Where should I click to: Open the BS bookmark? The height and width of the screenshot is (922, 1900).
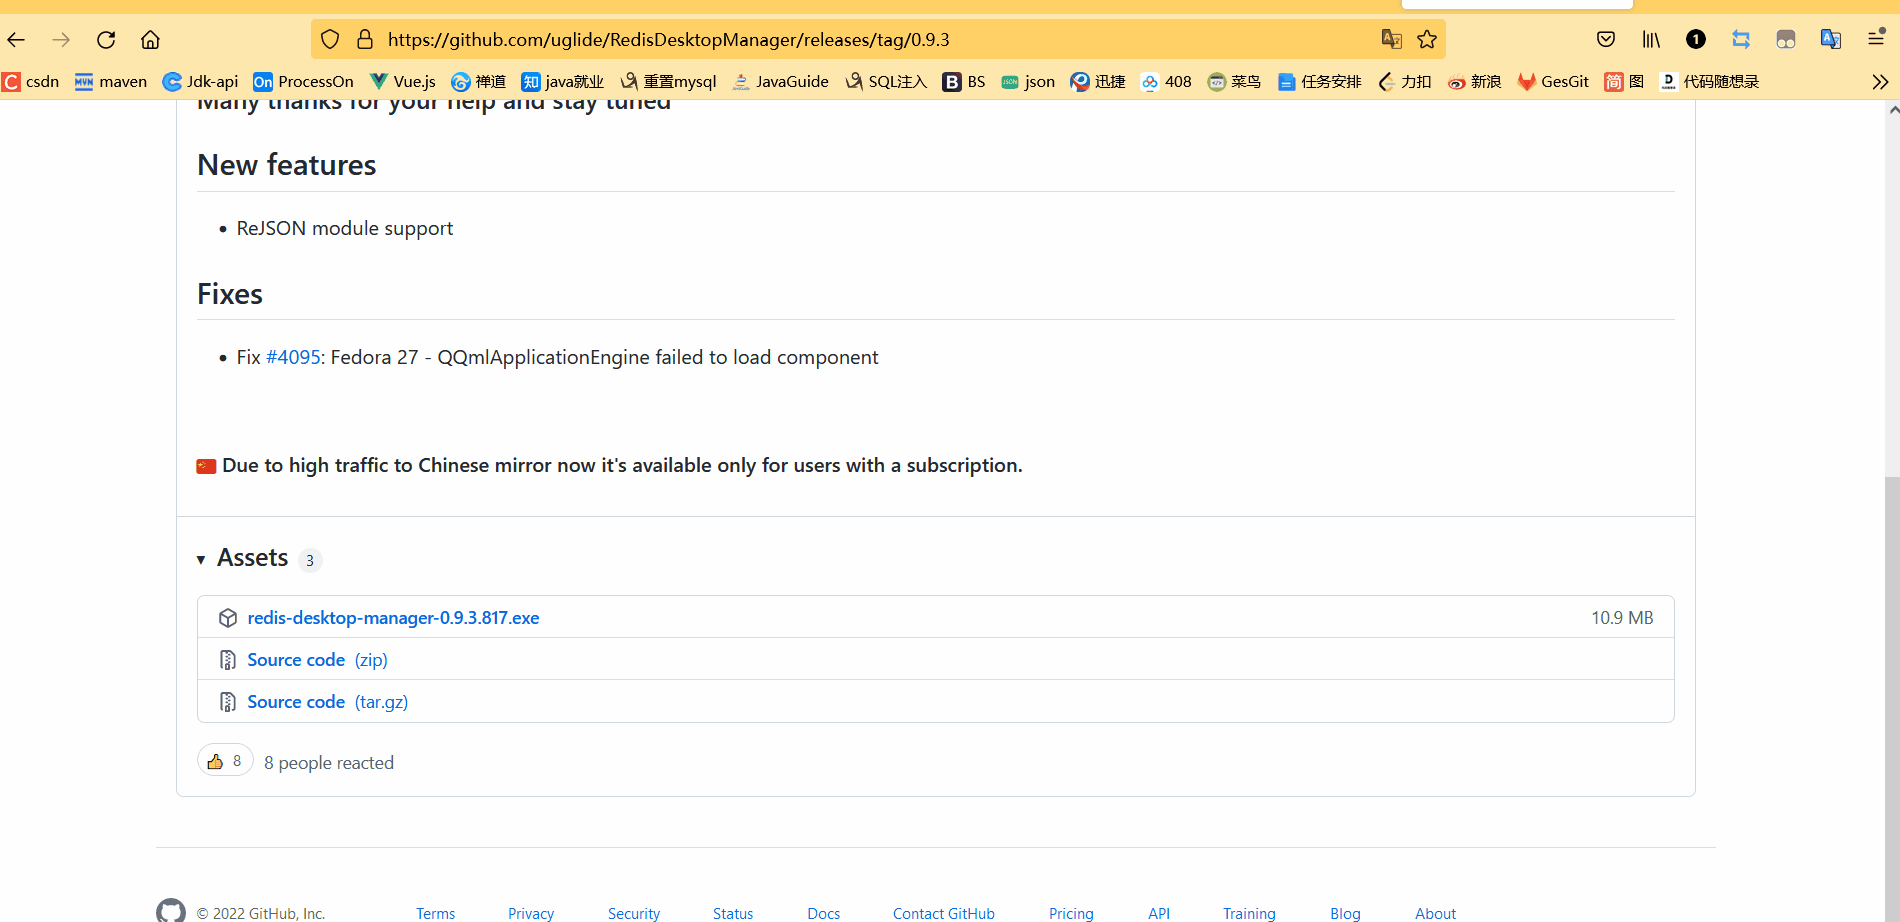(x=964, y=82)
